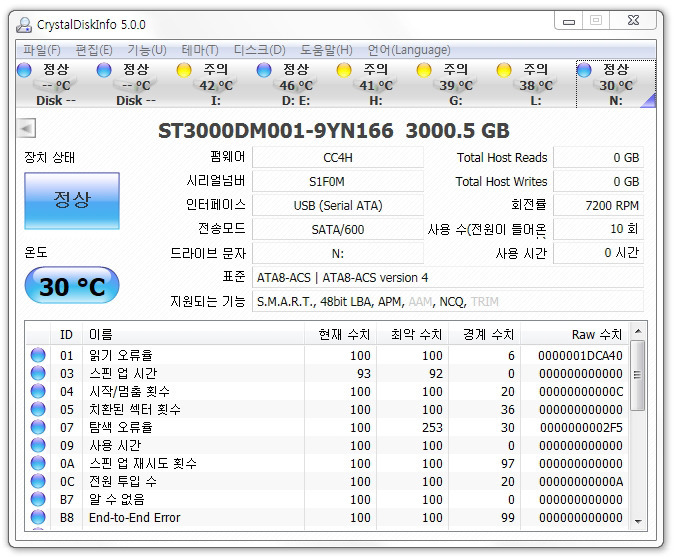This screenshot has height=559, width=675.
Task: Click the status orb for attribute 01
Action: [38, 355]
